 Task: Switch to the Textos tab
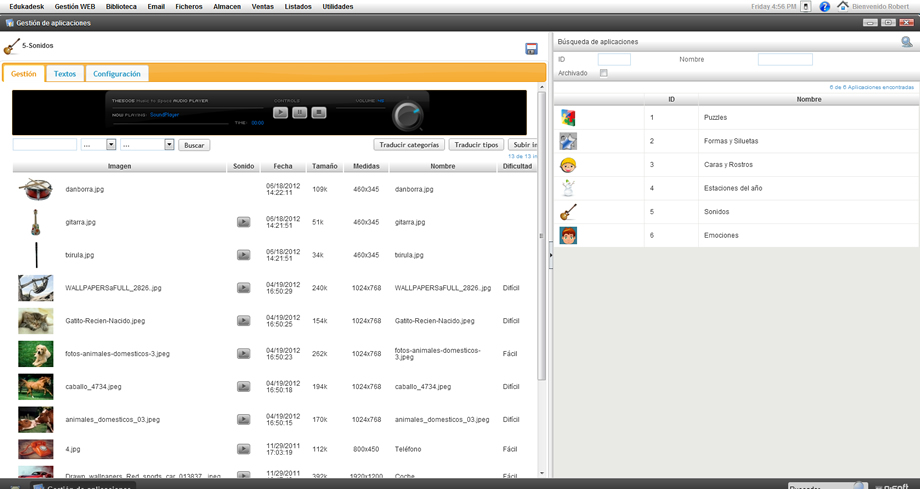pyautogui.click(x=65, y=74)
